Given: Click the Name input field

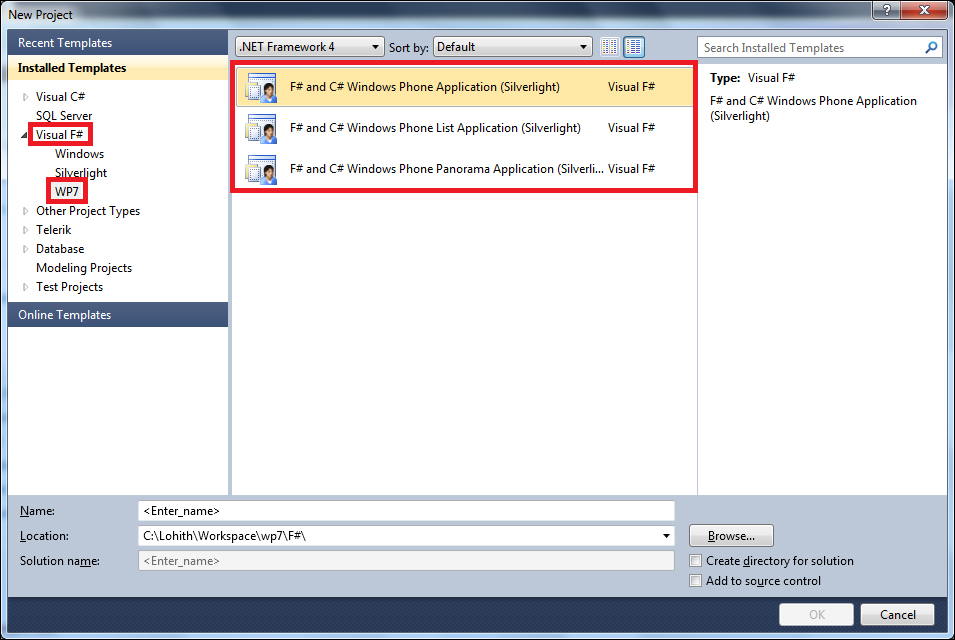Looking at the screenshot, I should point(406,511).
